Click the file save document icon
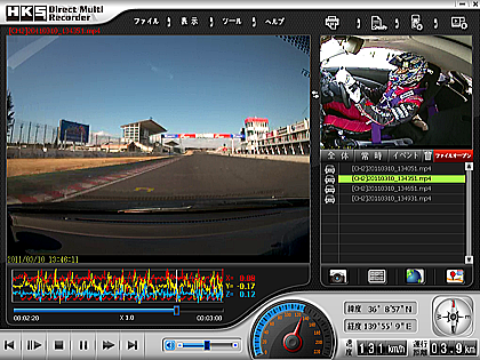The image size is (480, 360). 379,23
